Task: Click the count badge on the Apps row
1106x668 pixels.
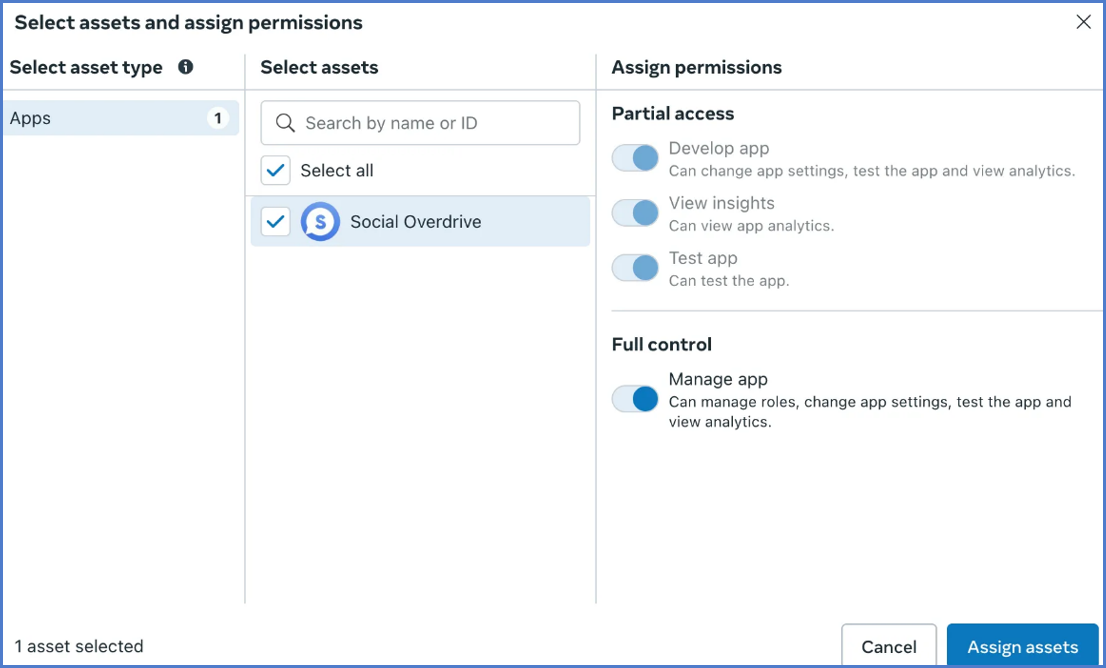Action: click(217, 118)
